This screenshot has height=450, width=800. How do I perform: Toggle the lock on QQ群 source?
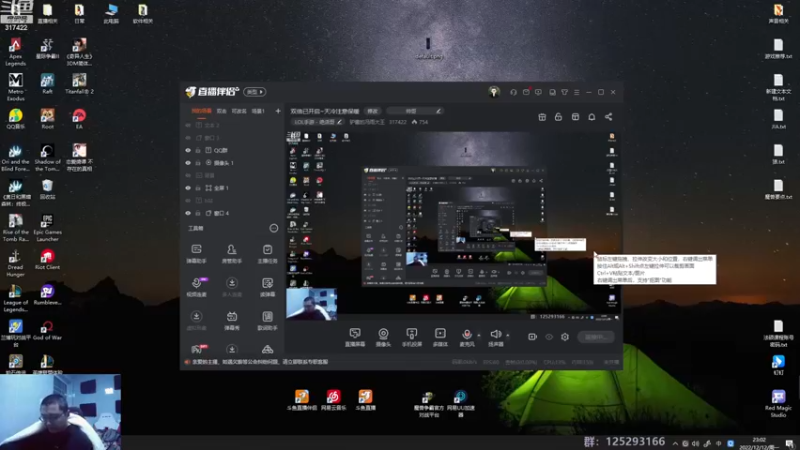click(x=198, y=151)
